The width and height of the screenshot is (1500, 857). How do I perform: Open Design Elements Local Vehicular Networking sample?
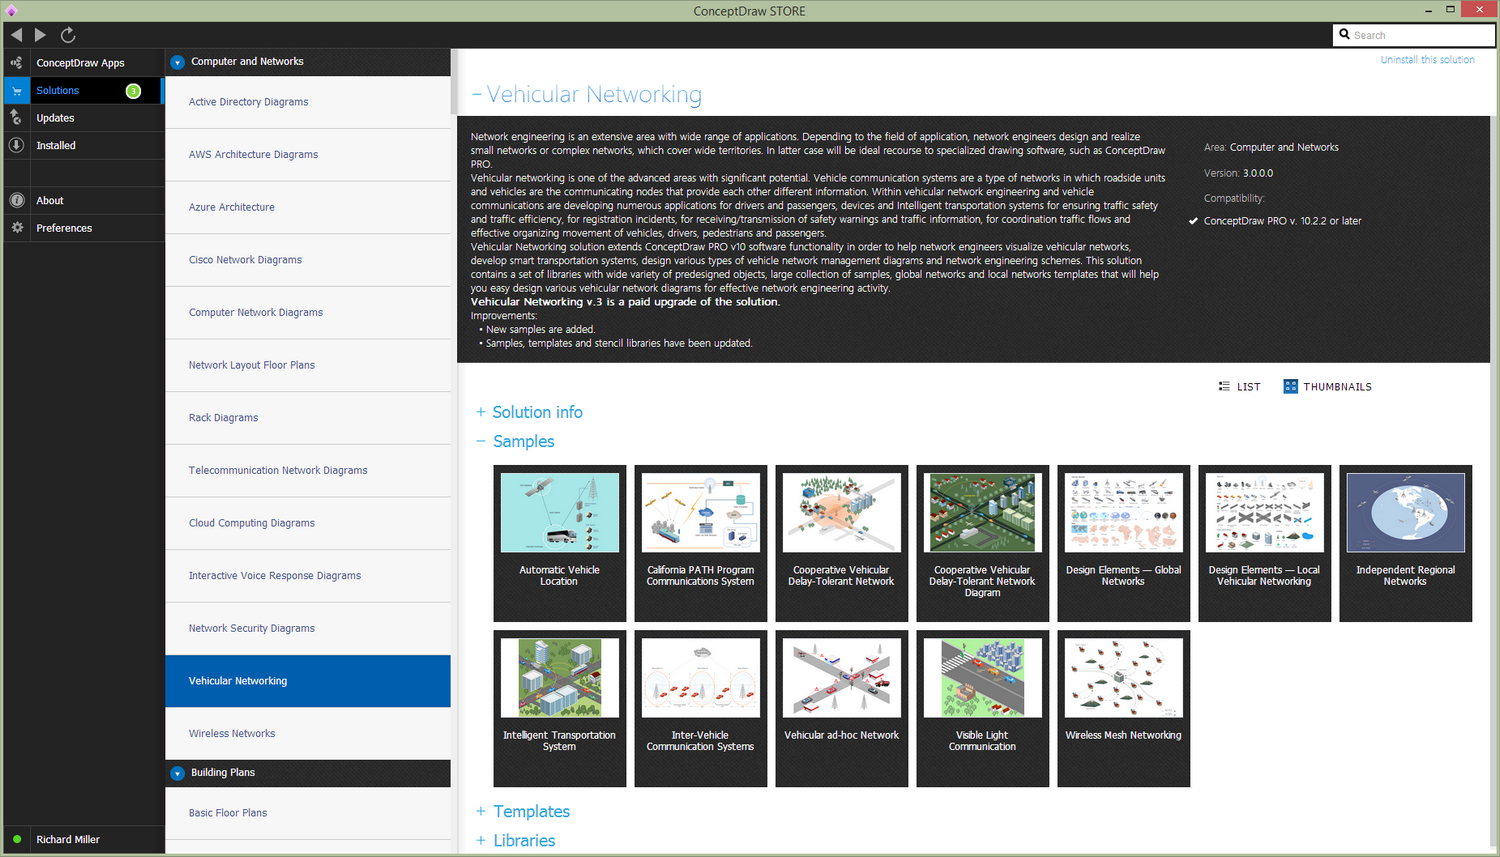click(x=1265, y=543)
